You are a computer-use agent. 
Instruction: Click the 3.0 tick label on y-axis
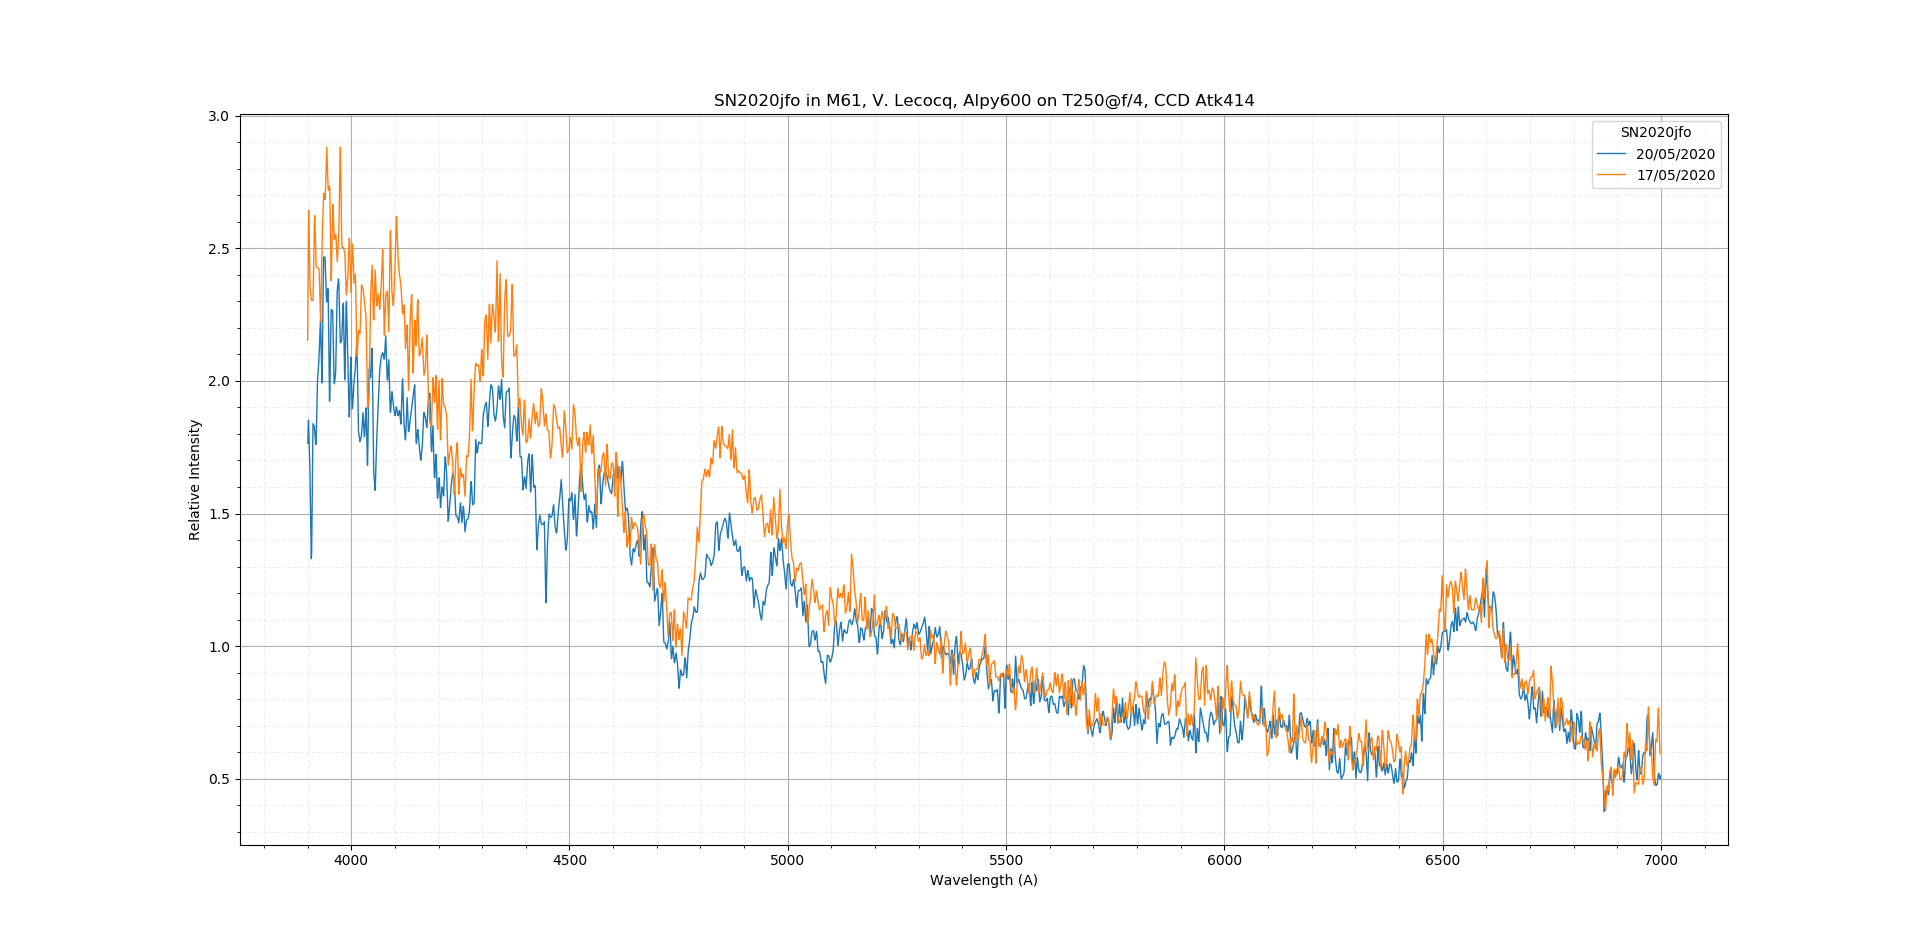pos(219,116)
